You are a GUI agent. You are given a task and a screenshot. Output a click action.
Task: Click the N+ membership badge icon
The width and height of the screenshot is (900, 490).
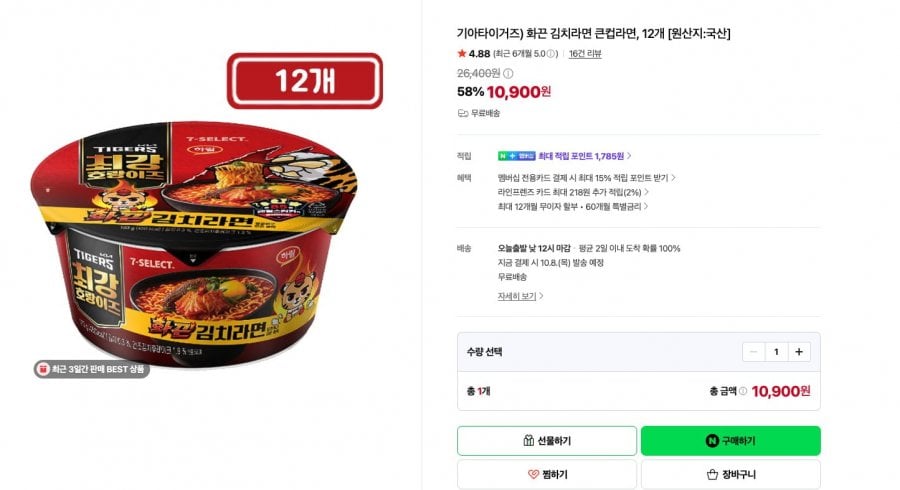[x=517, y=156]
